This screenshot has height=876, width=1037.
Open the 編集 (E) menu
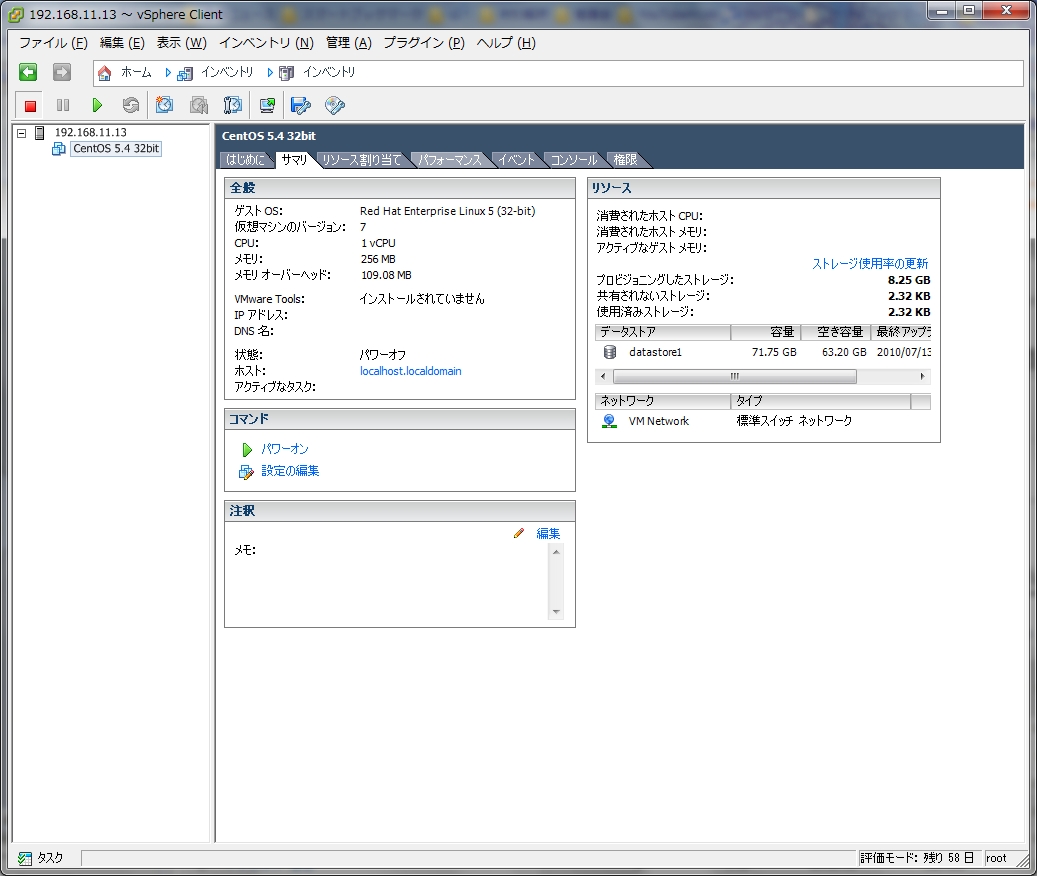click(x=122, y=43)
